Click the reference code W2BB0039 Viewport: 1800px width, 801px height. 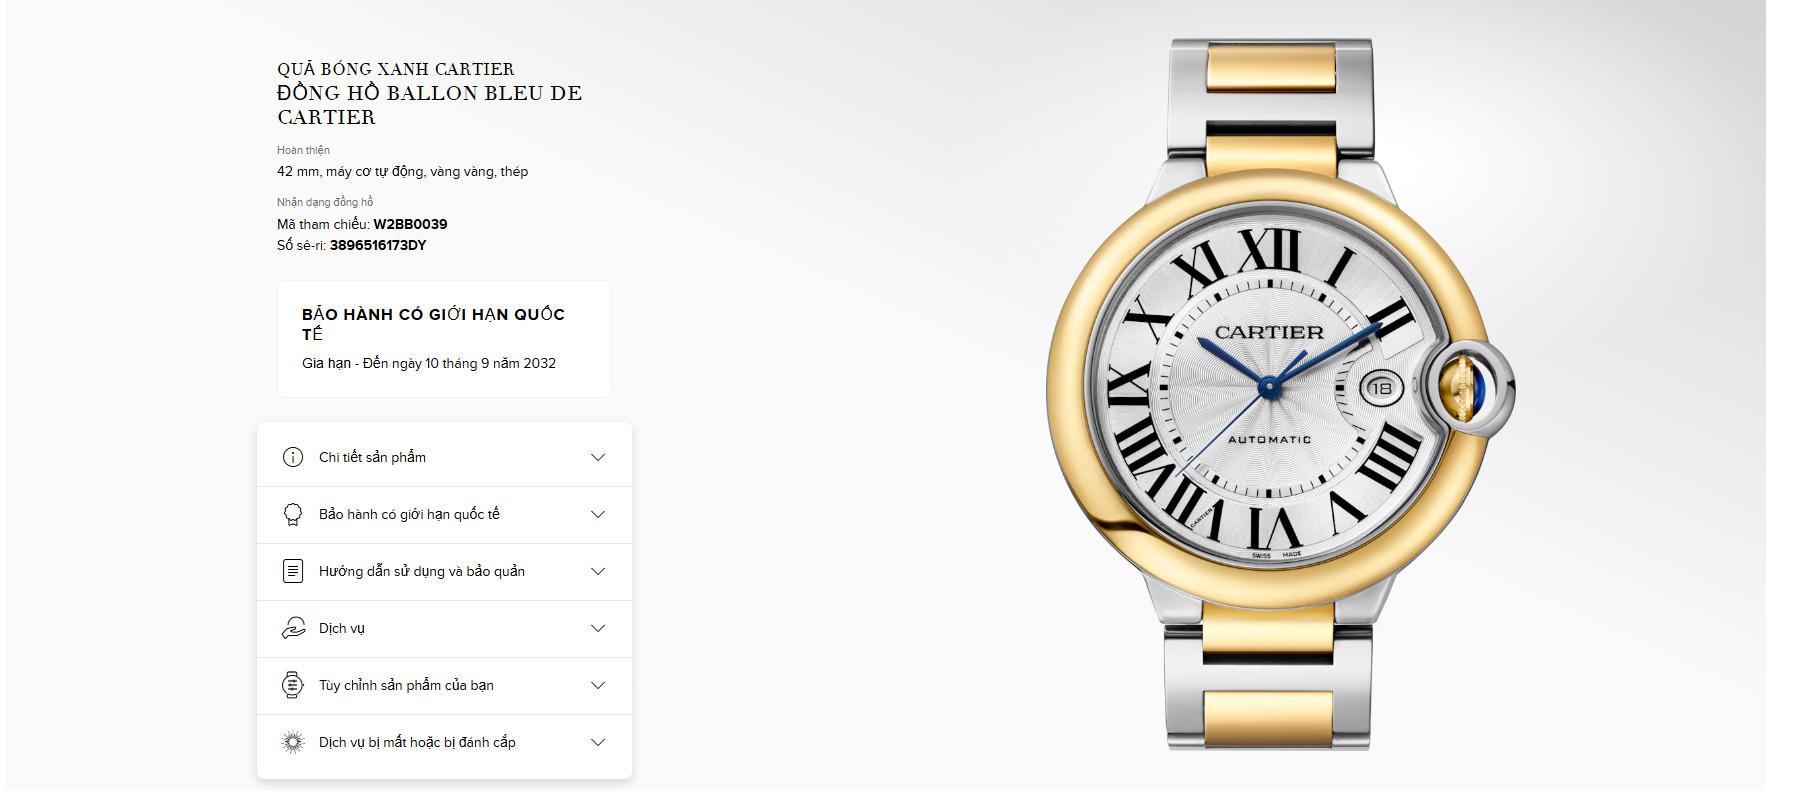pos(410,224)
